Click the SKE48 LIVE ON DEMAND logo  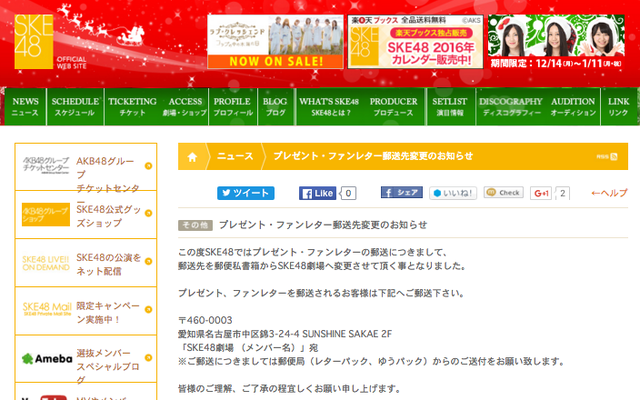coord(46,263)
